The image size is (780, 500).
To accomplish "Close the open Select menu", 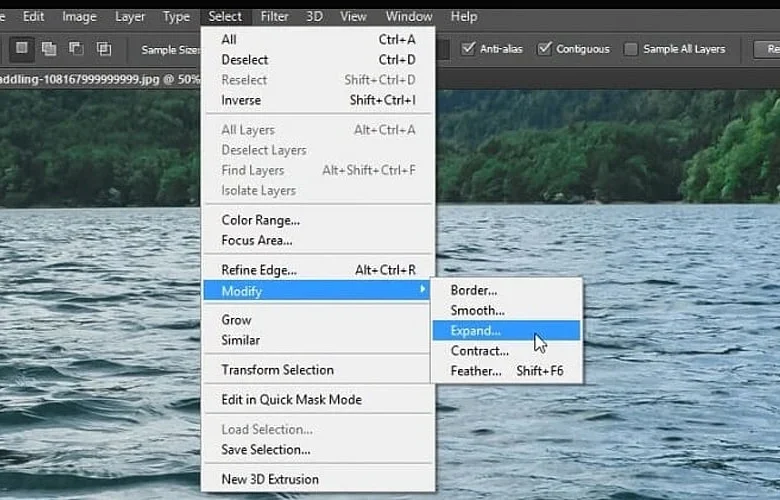I will click(225, 17).
